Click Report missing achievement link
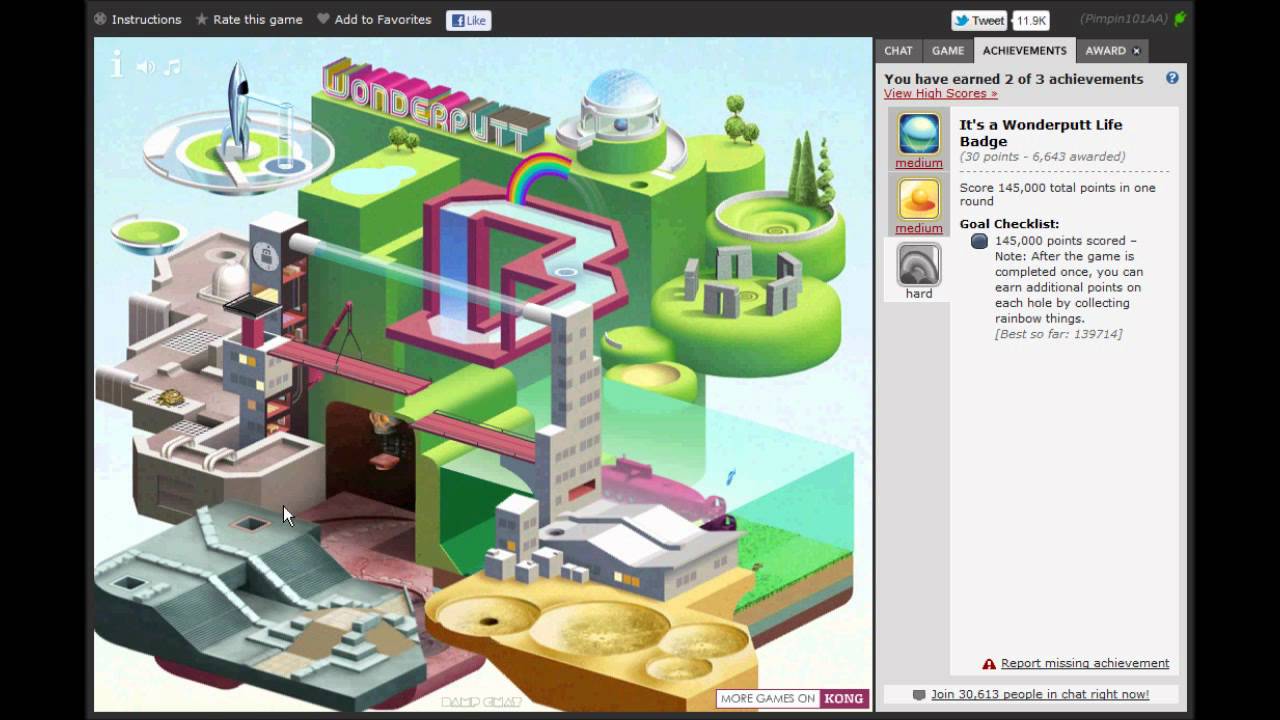 1085,663
